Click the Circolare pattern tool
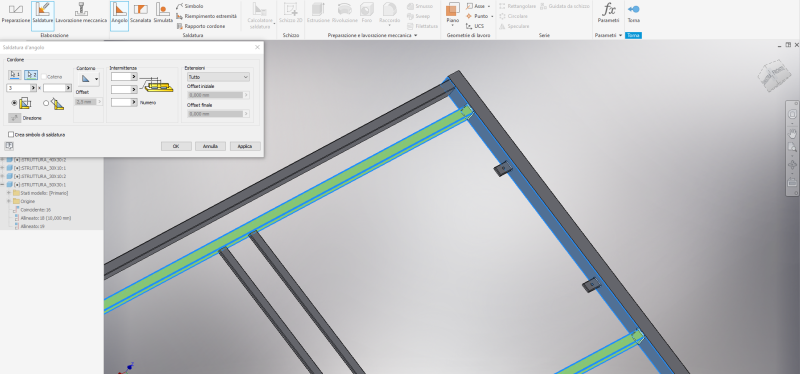 click(x=513, y=16)
